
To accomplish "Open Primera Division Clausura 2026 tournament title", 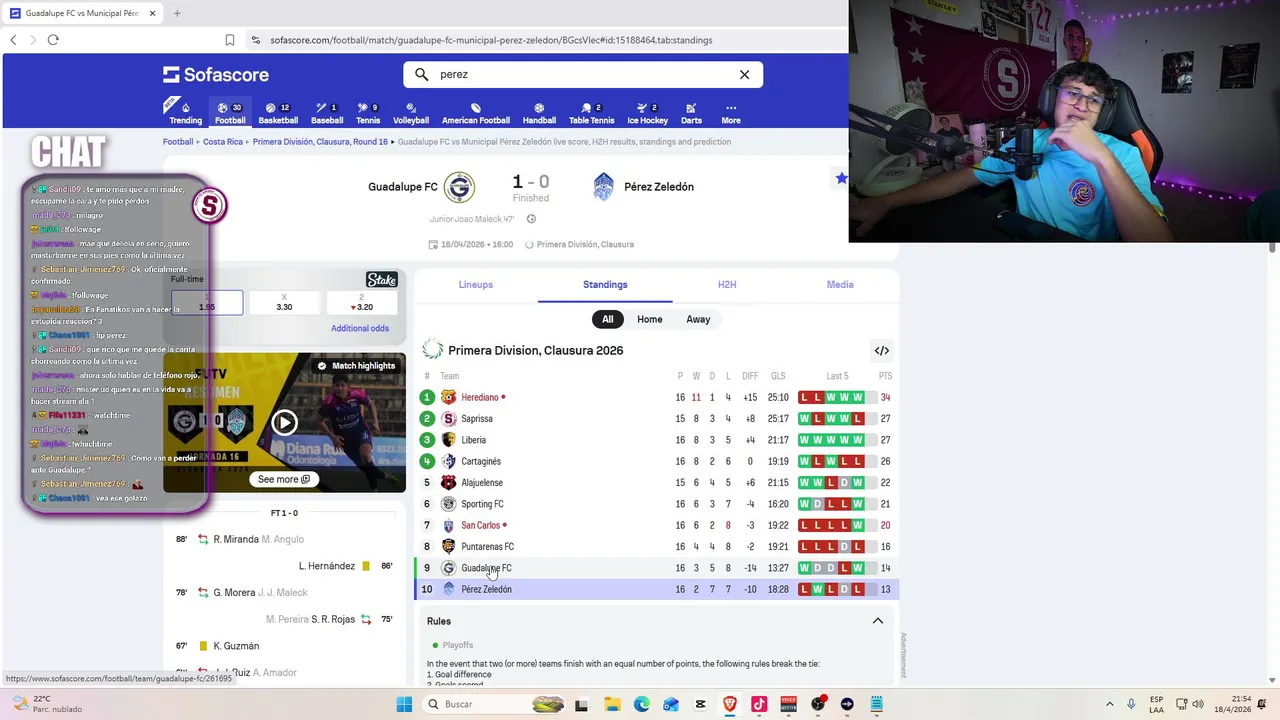I will pos(536,350).
